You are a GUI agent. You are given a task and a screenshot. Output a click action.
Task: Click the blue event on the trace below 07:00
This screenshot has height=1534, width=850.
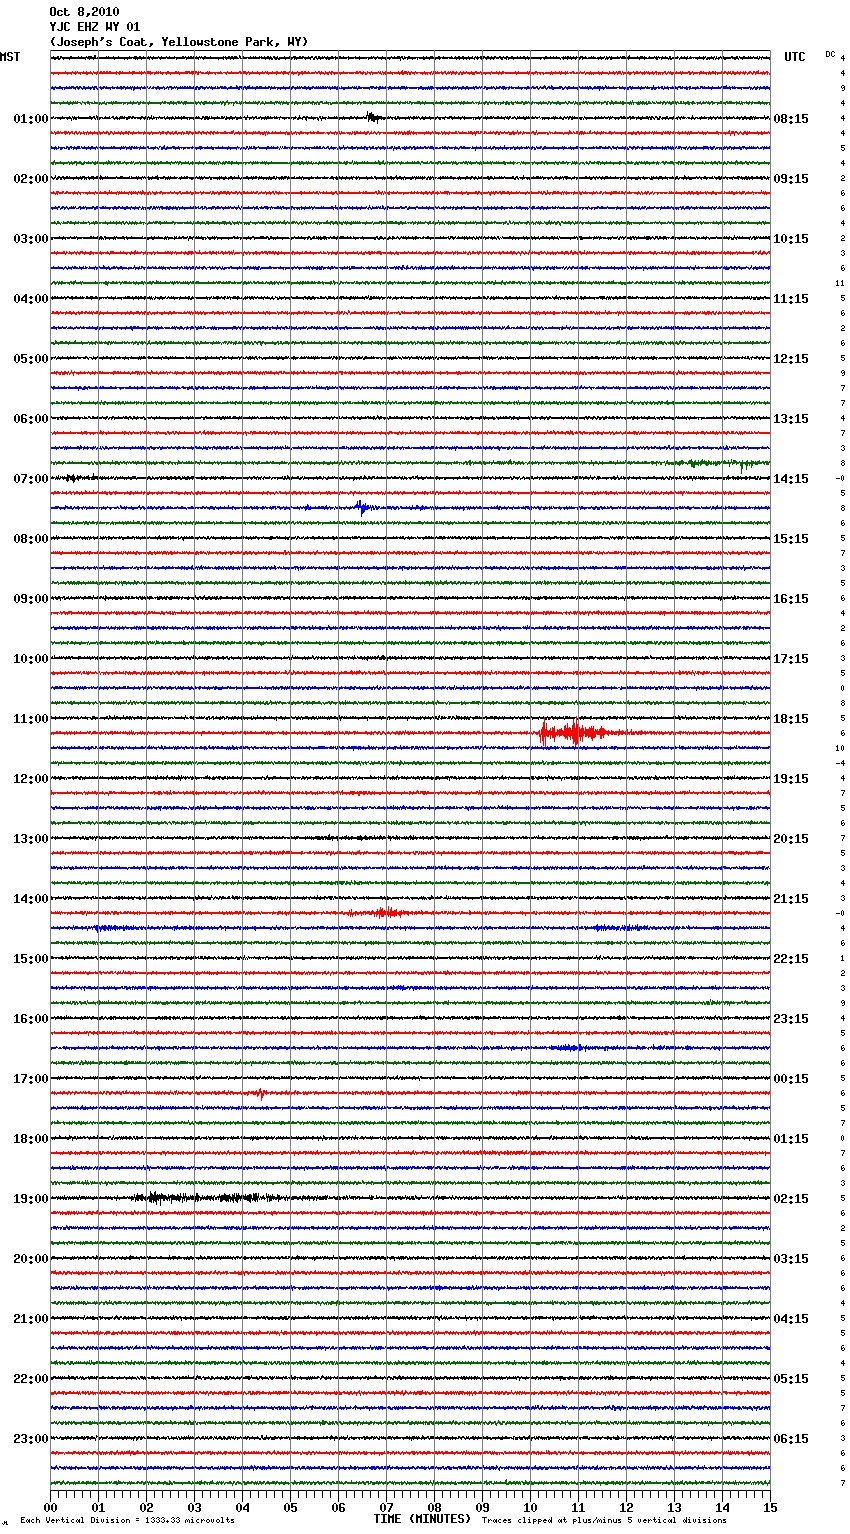tap(363, 507)
